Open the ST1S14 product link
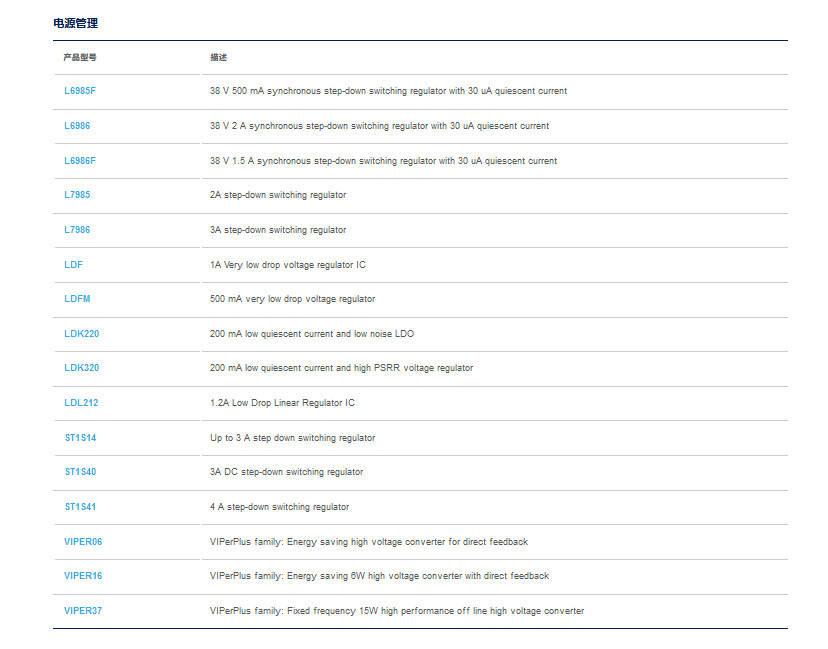 (x=80, y=438)
